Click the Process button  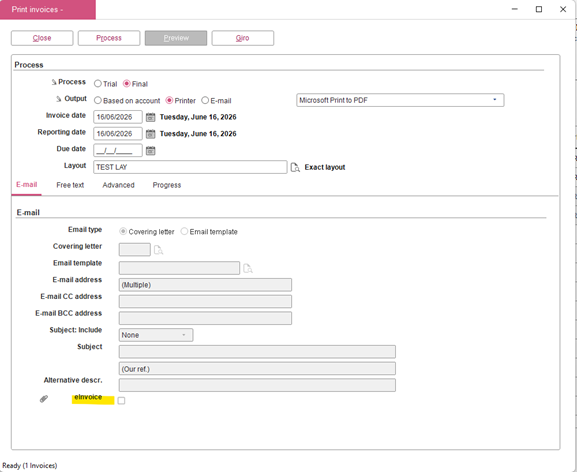[x=109, y=38]
